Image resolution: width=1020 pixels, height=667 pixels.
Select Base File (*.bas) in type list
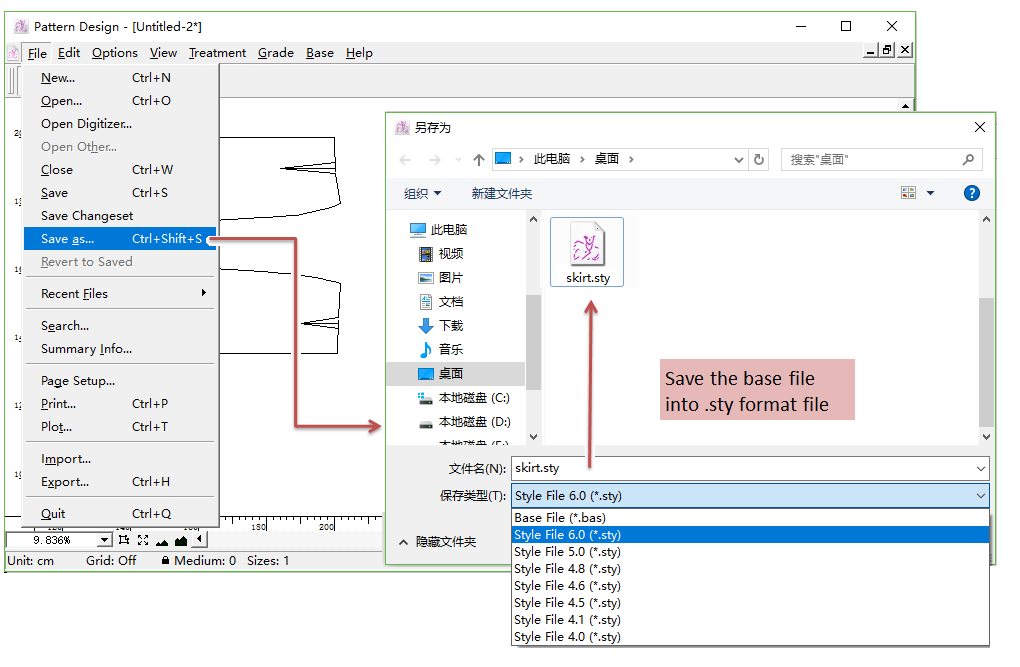559,518
